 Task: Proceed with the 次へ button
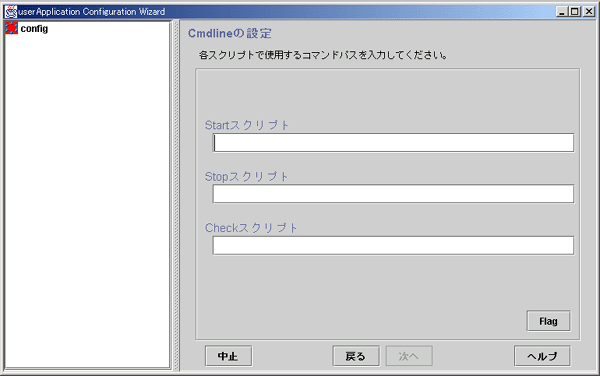(409, 356)
